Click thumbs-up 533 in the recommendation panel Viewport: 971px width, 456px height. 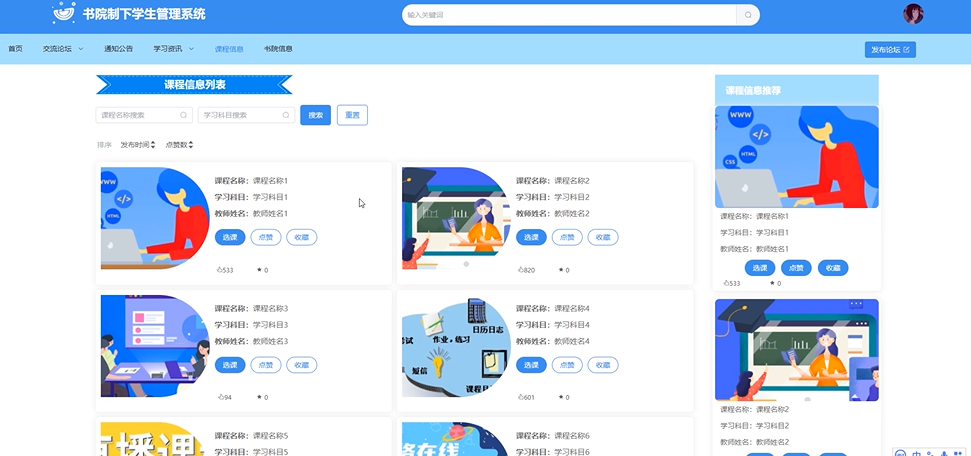click(732, 283)
